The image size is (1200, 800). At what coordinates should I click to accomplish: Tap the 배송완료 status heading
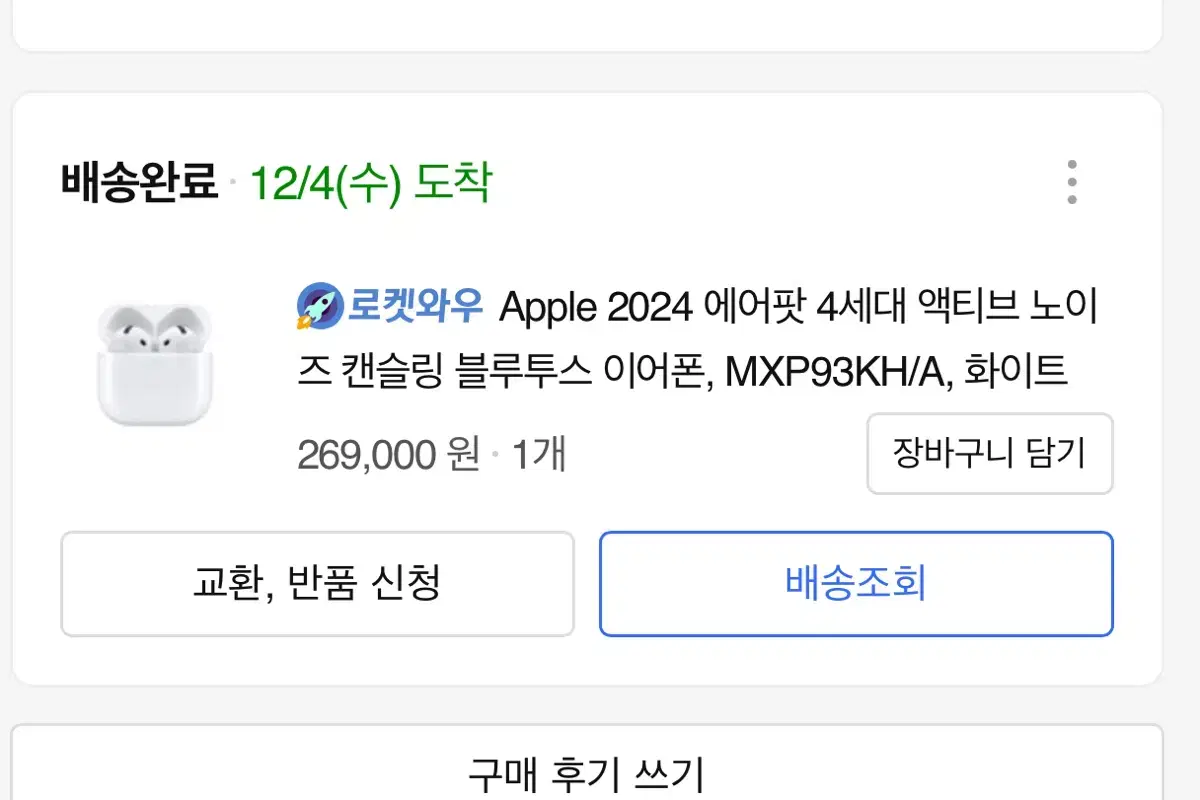[x=139, y=183]
